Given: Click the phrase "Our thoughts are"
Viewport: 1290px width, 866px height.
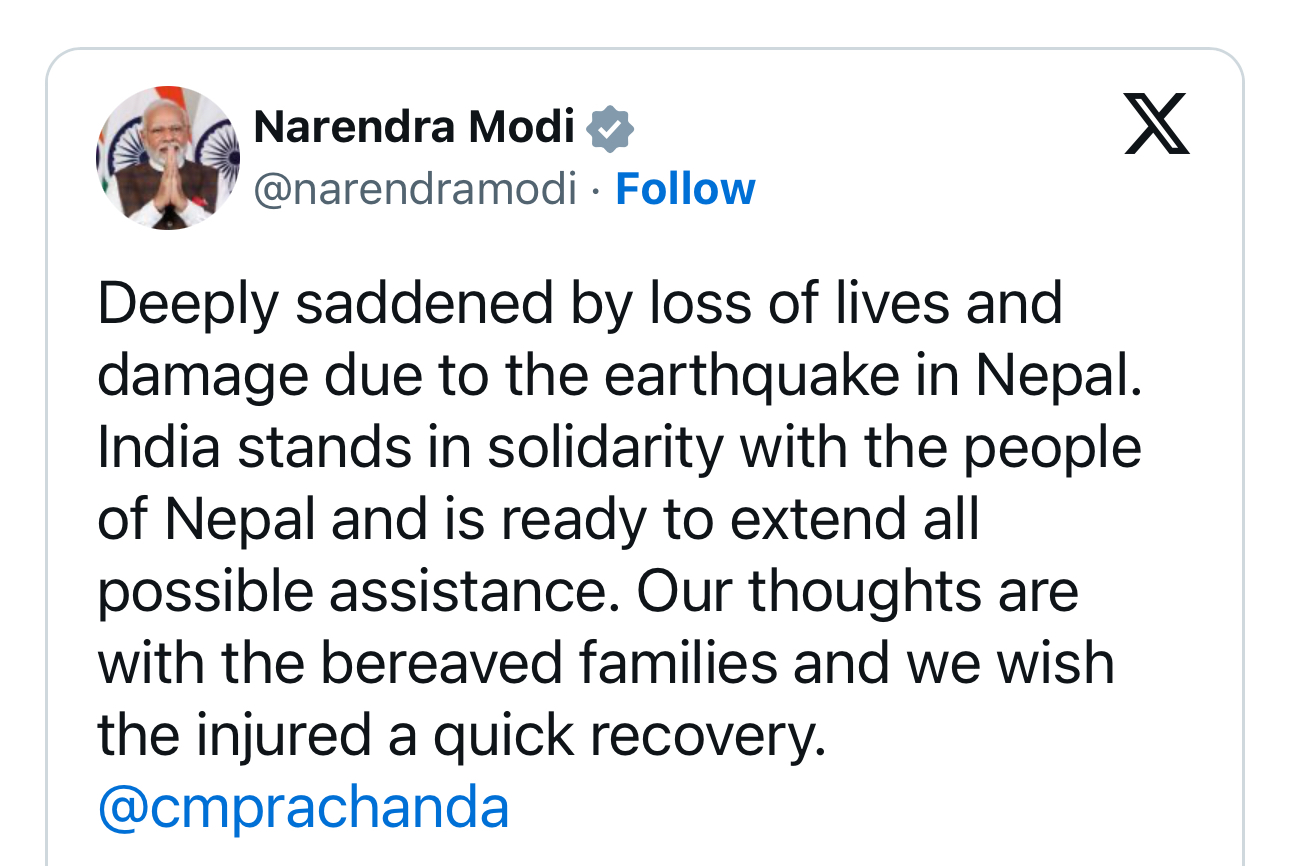Looking at the screenshot, I should pyautogui.click(x=858, y=591).
